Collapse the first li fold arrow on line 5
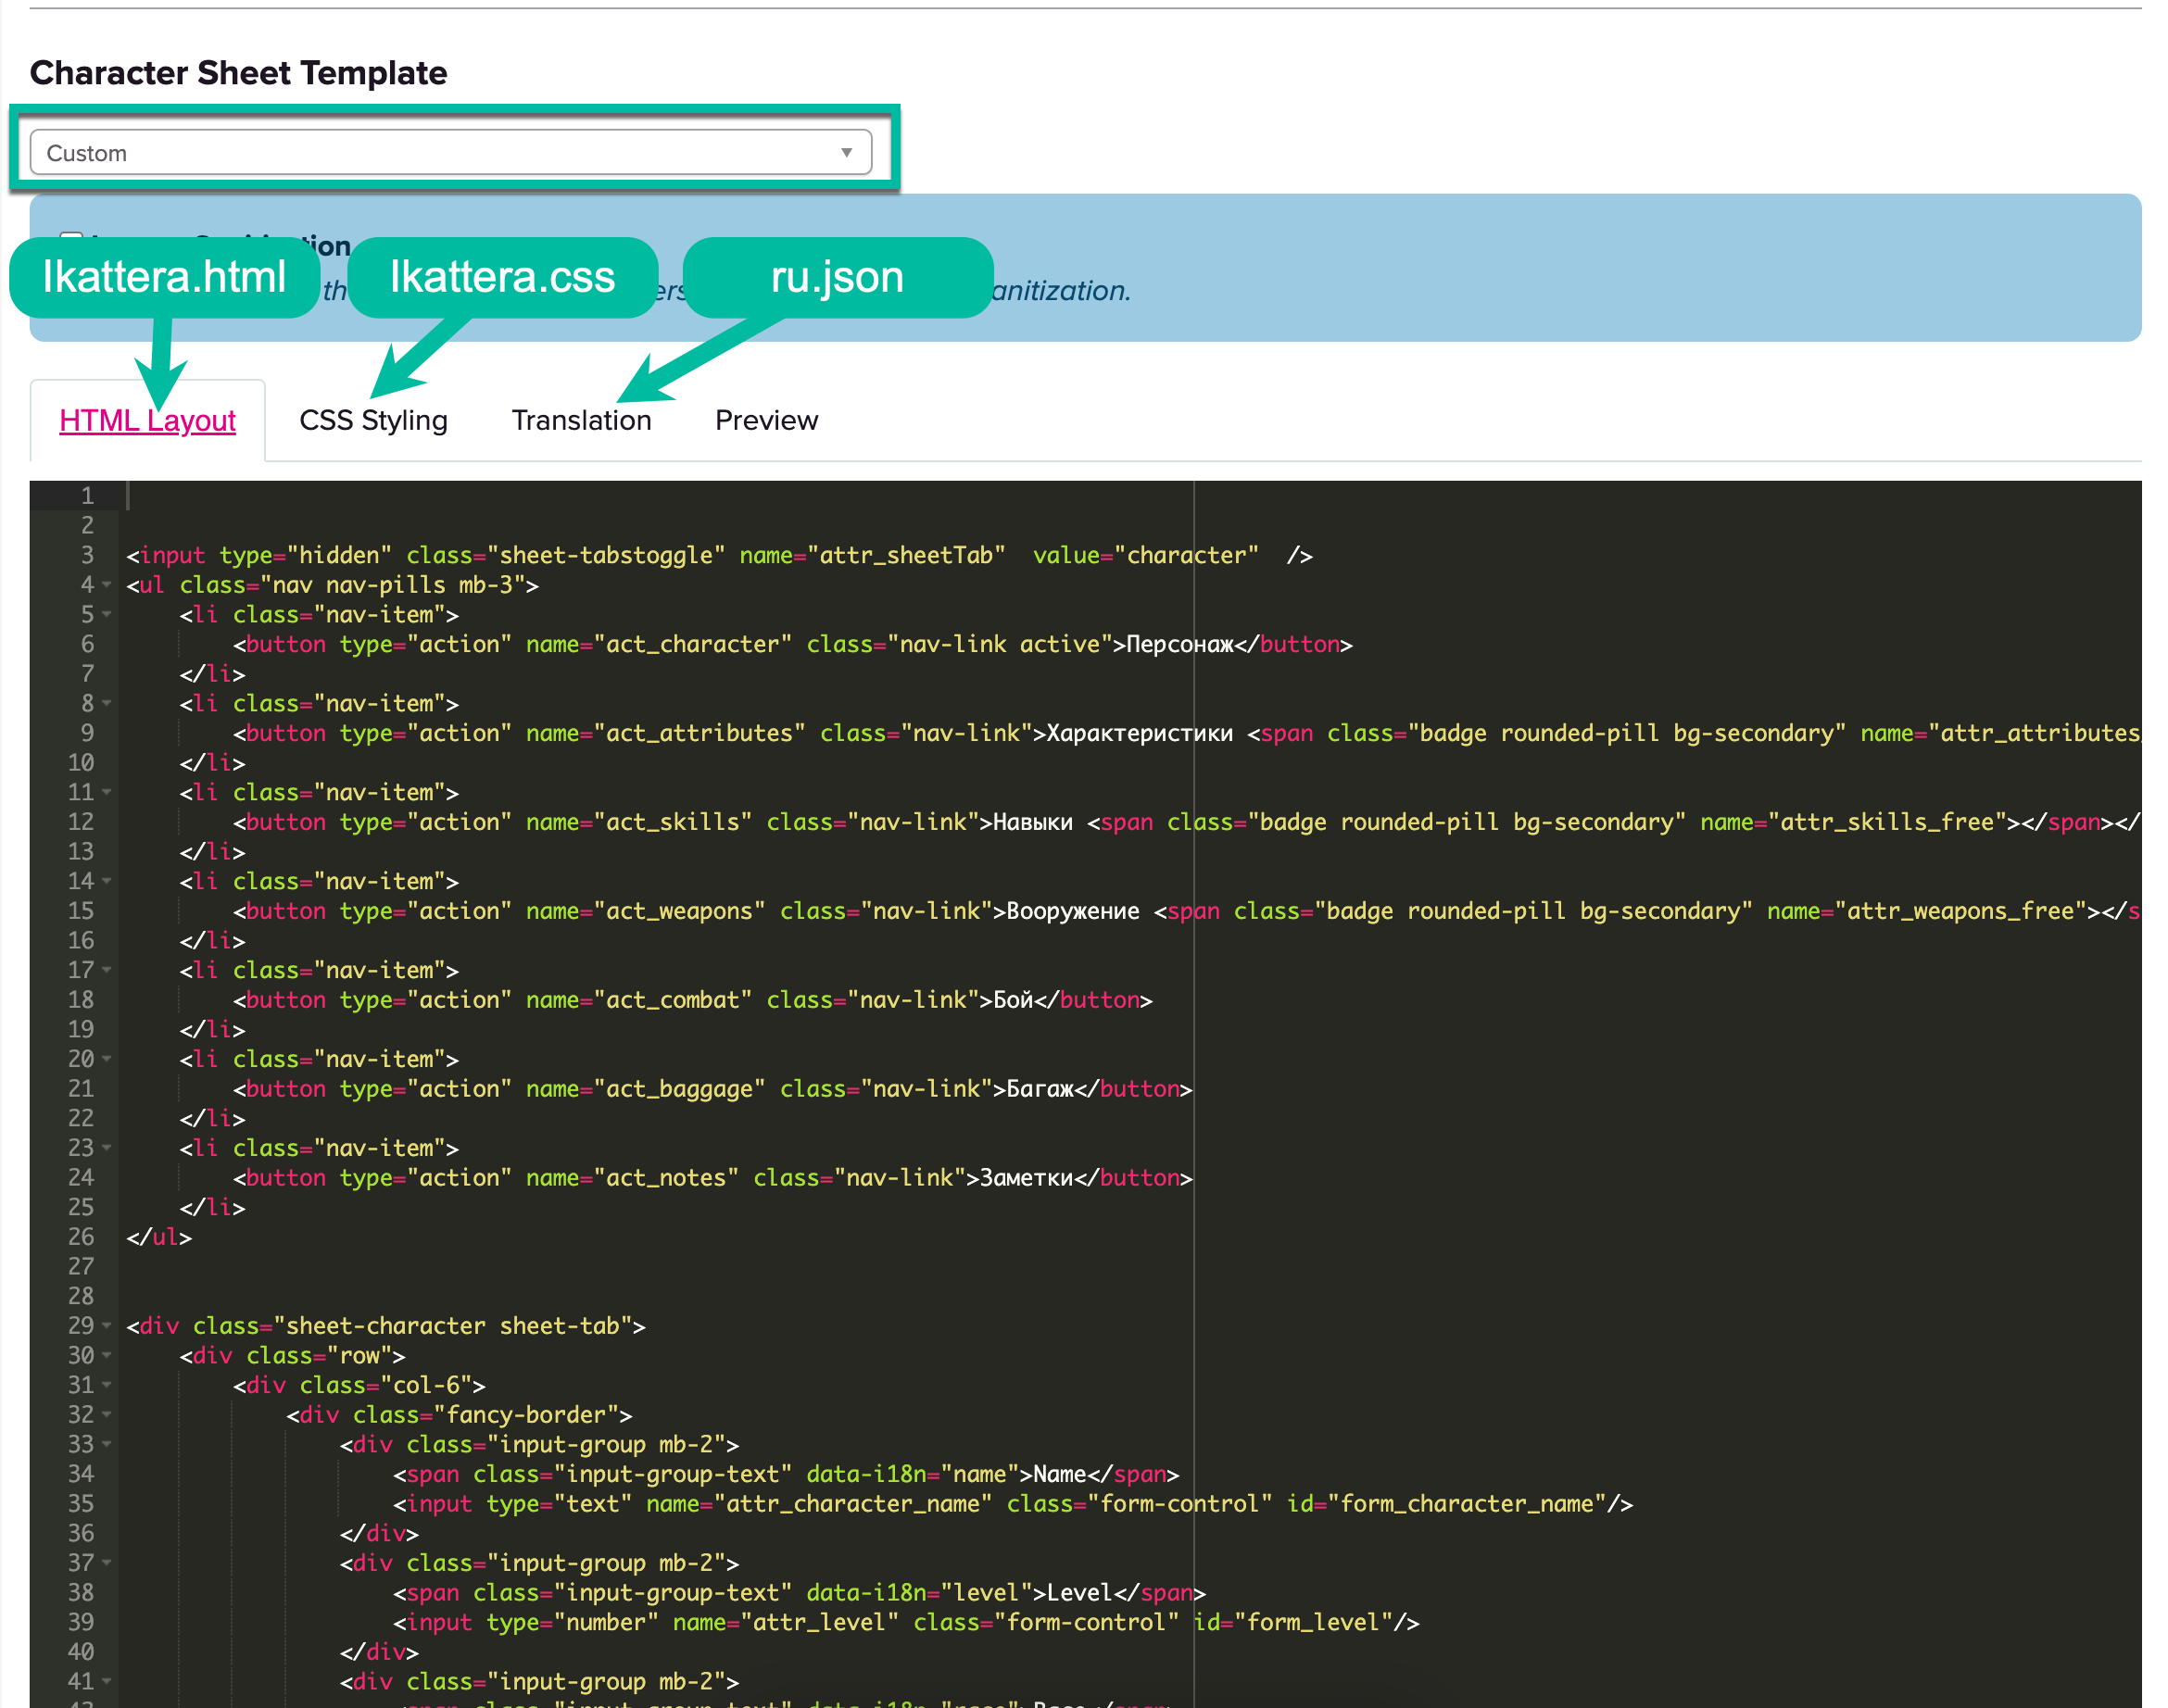 [106, 614]
